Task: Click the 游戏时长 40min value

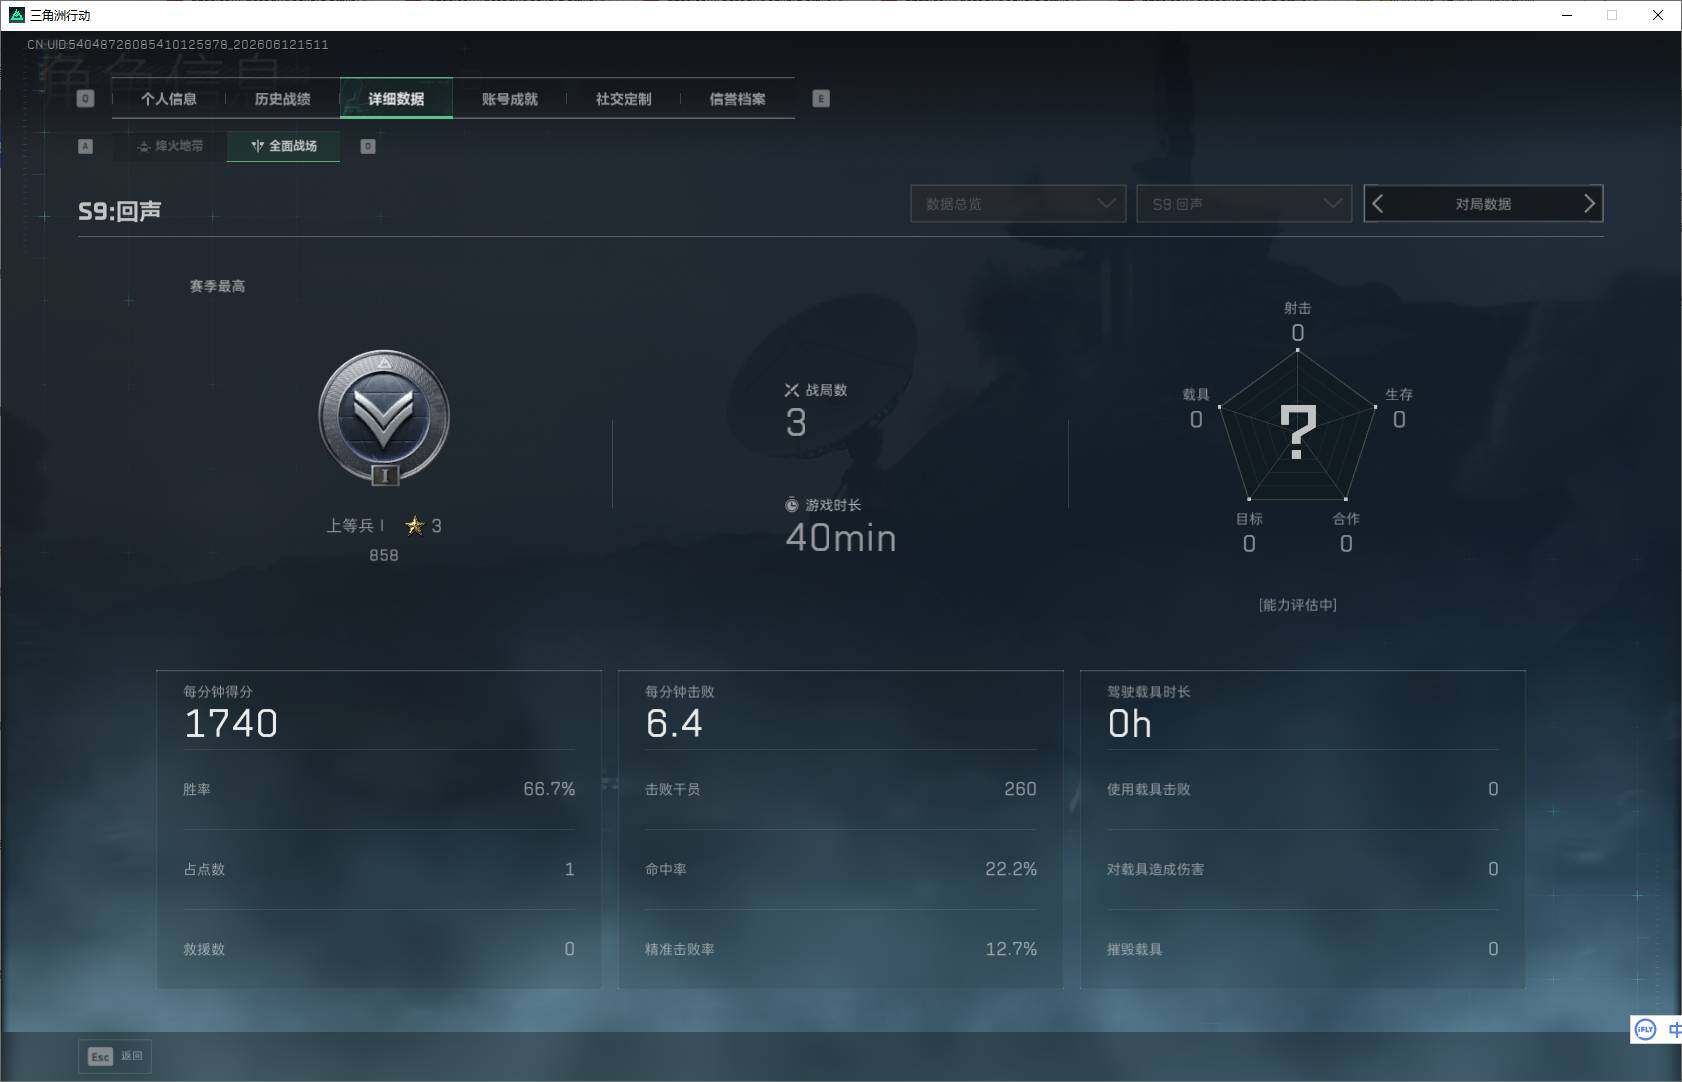Action: coord(841,538)
